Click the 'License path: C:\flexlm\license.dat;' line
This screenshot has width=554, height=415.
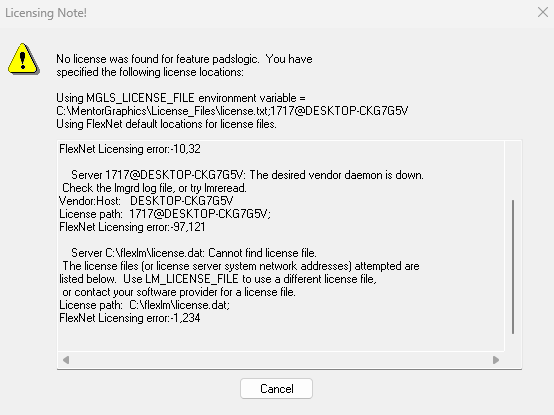click(x=145, y=305)
